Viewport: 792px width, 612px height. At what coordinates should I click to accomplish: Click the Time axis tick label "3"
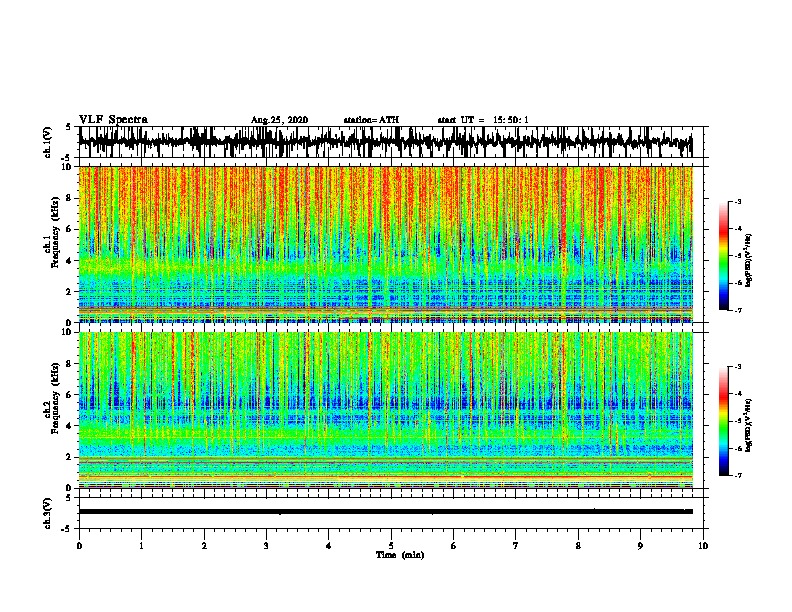(x=266, y=546)
